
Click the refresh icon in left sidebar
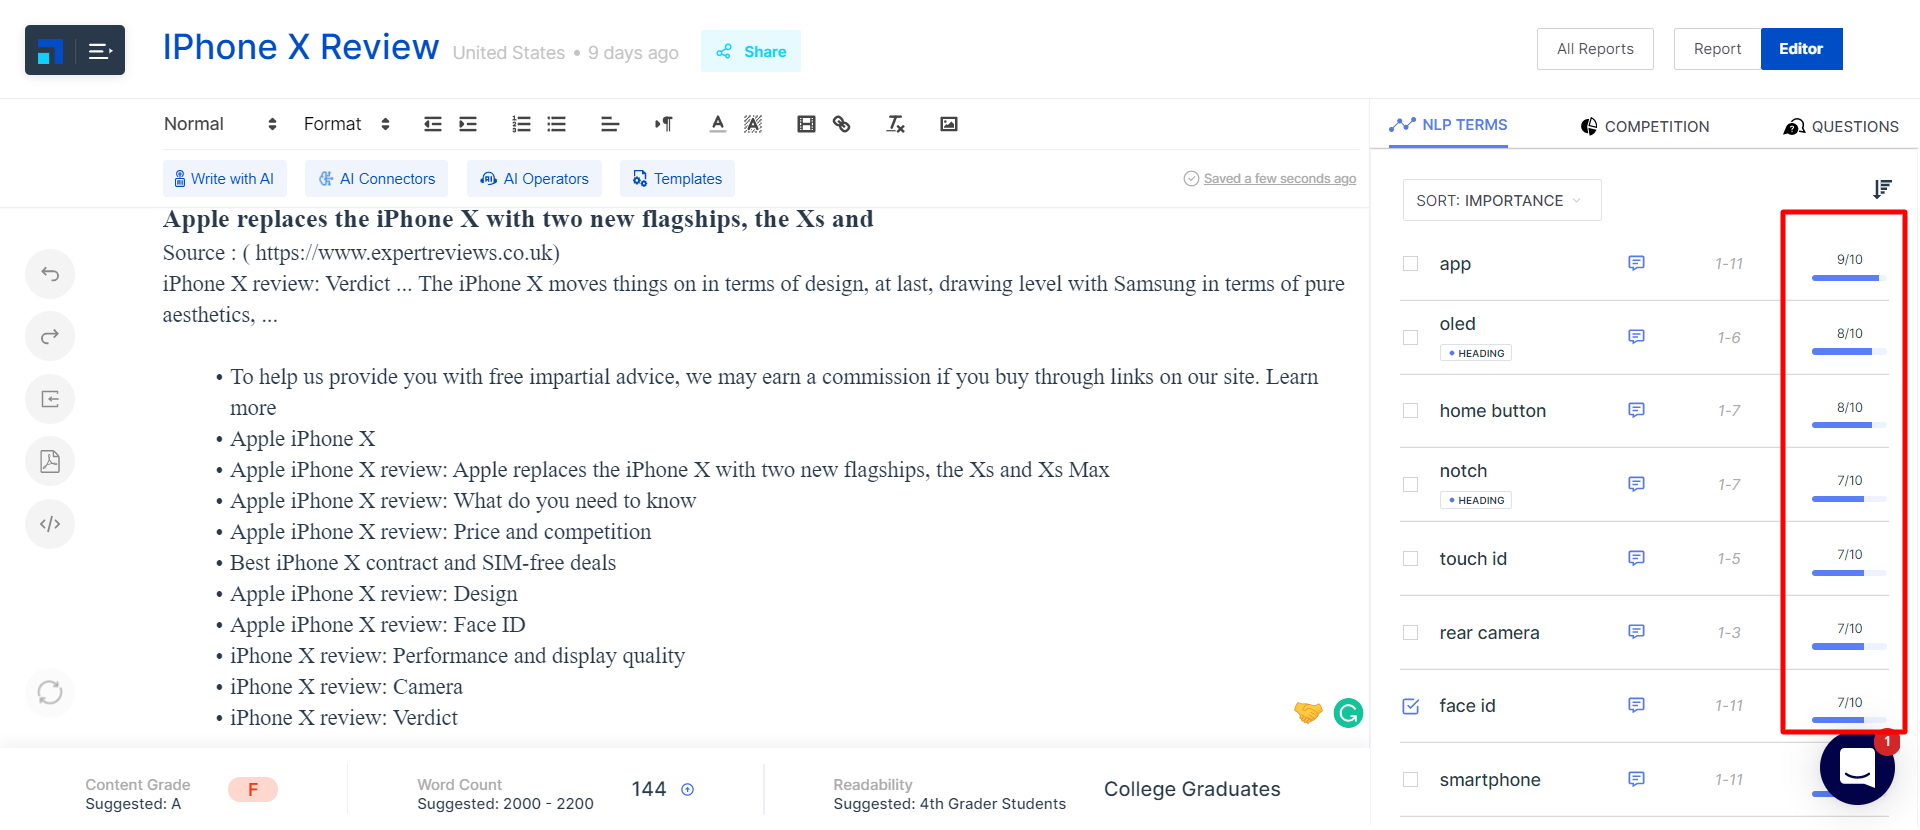[50, 692]
